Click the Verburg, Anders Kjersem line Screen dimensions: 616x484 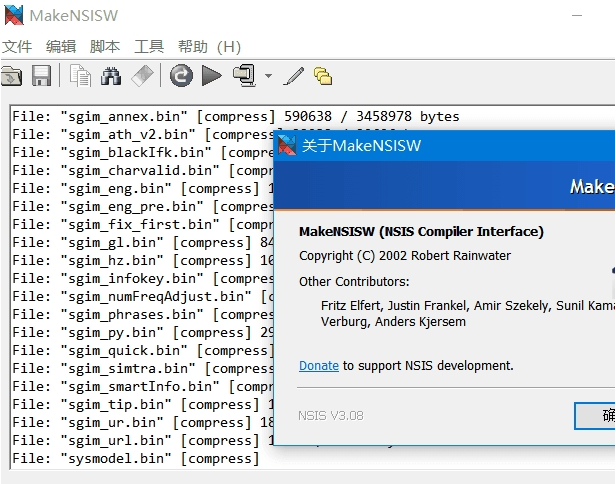point(393,322)
